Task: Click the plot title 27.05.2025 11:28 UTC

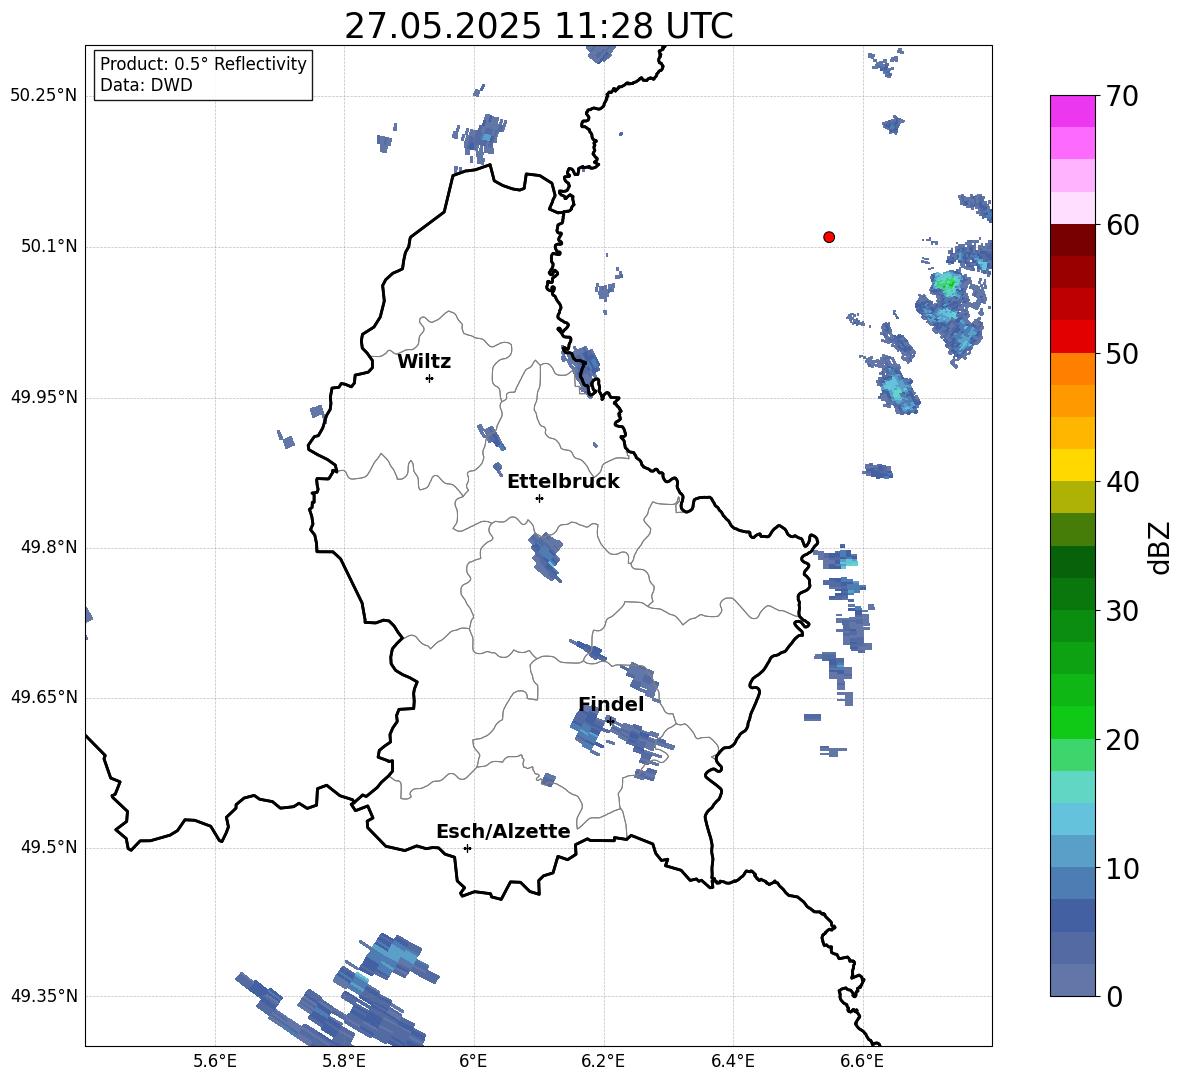Action: pyautogui.click(x=538, y=26)
